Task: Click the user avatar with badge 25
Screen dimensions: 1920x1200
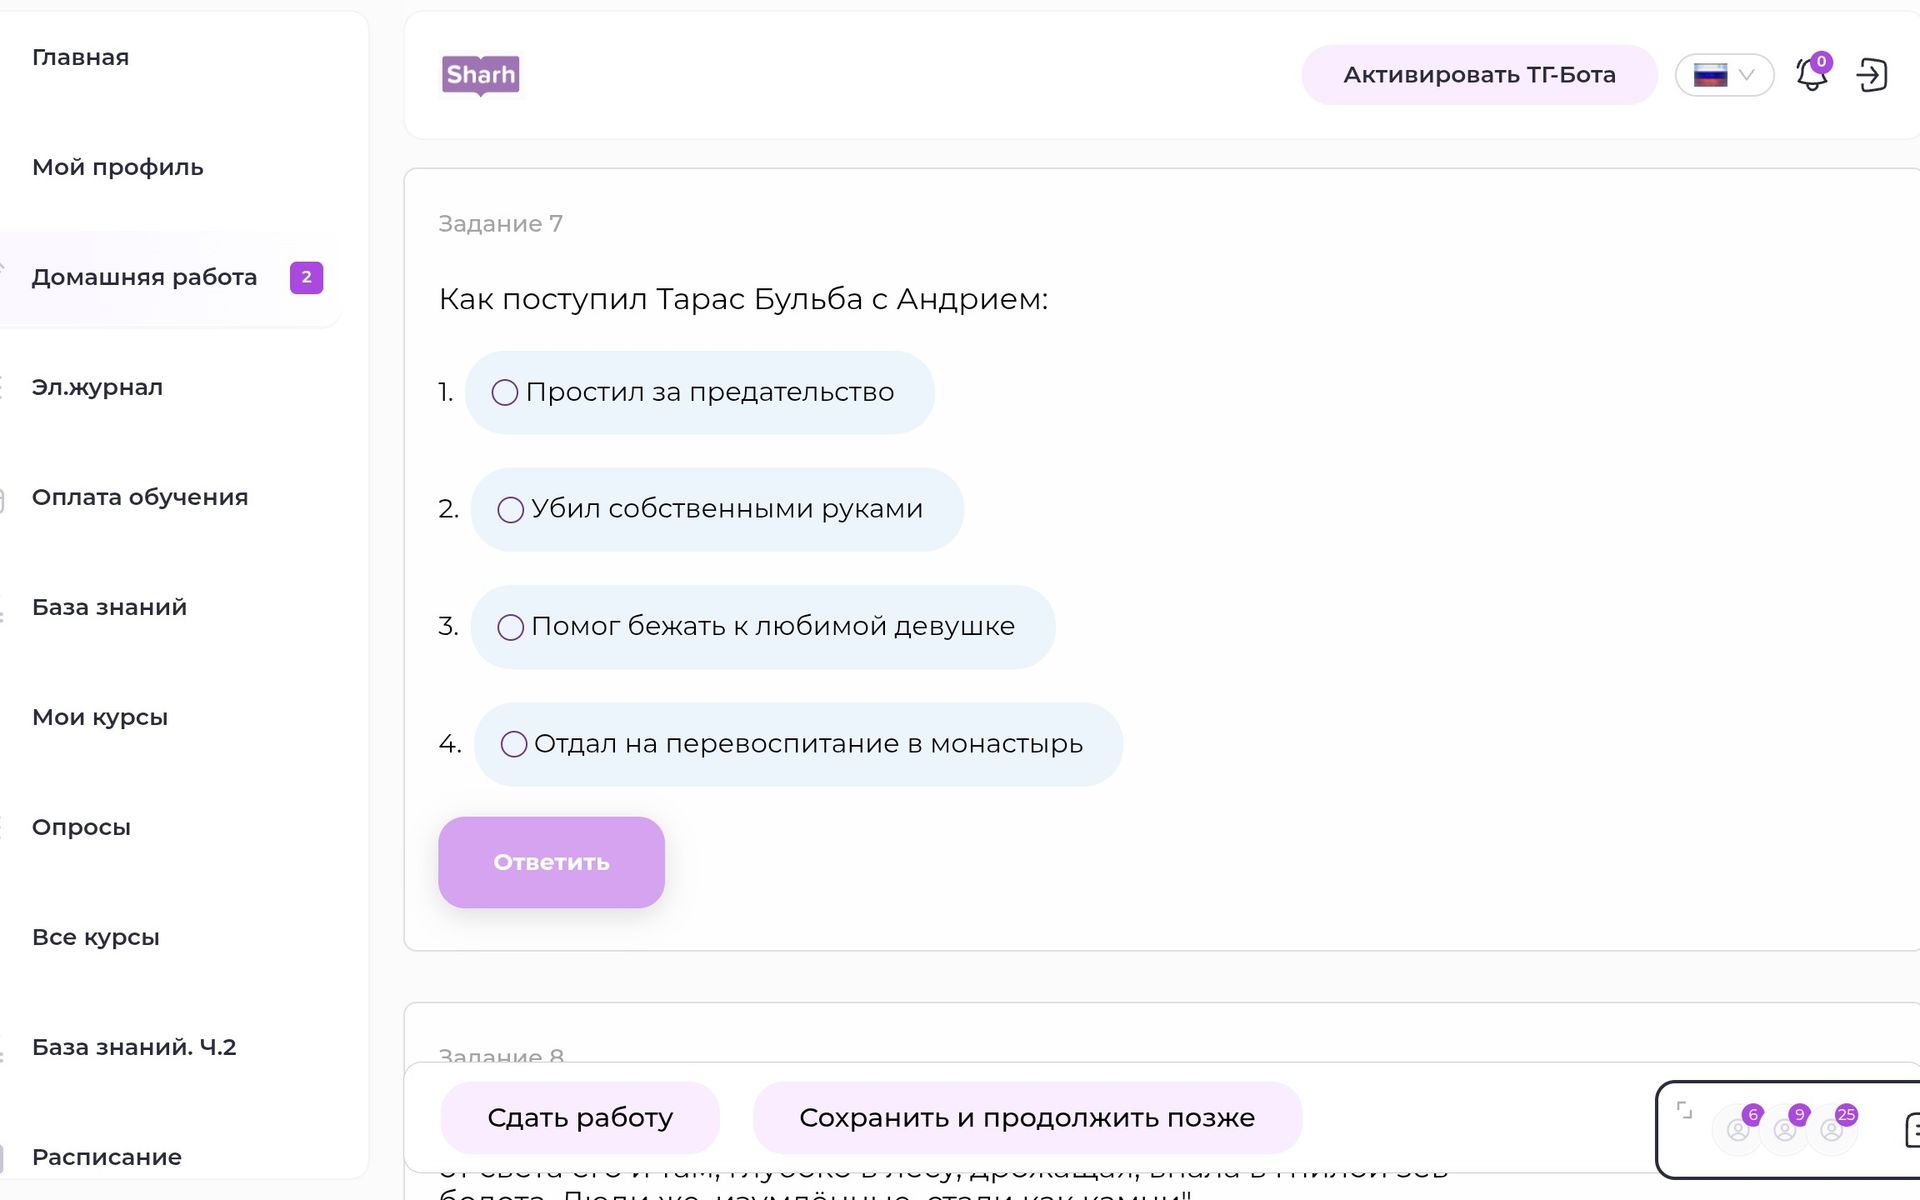Action: pyautogui.click(x=1832, y=1130)
